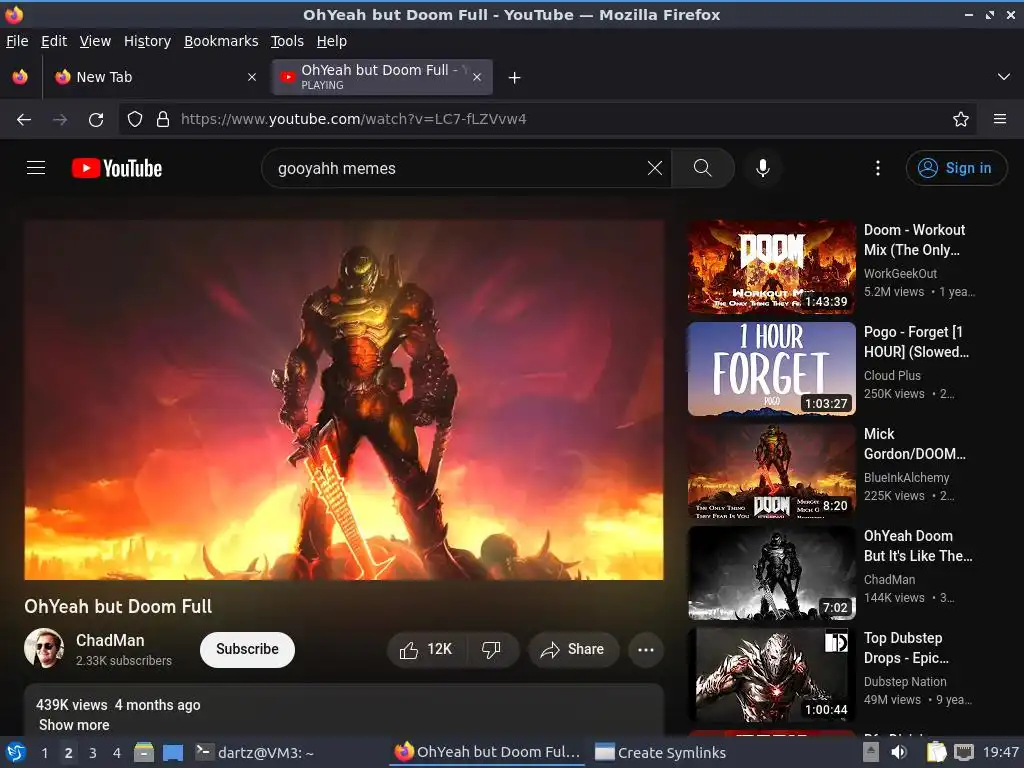Screen dimensions: 1024x768
Task: Open more actions ellipsis under video
Action: [646, 649]
